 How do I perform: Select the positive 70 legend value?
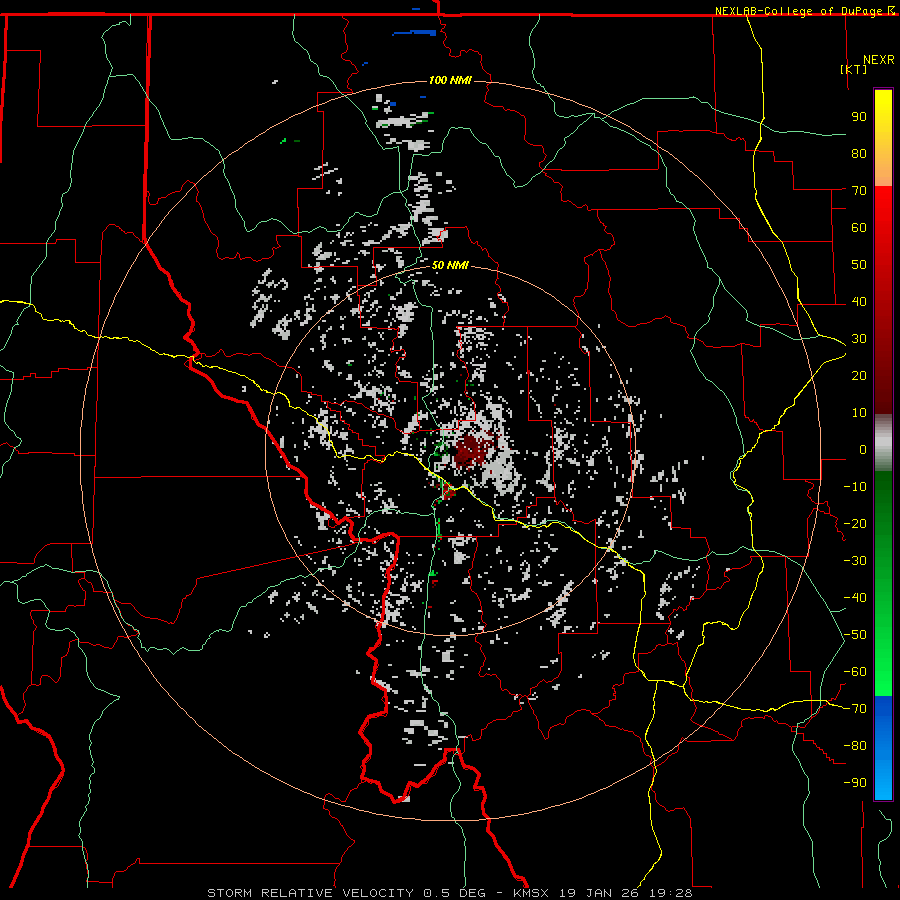pyautogui.click(x=859, y=191)
